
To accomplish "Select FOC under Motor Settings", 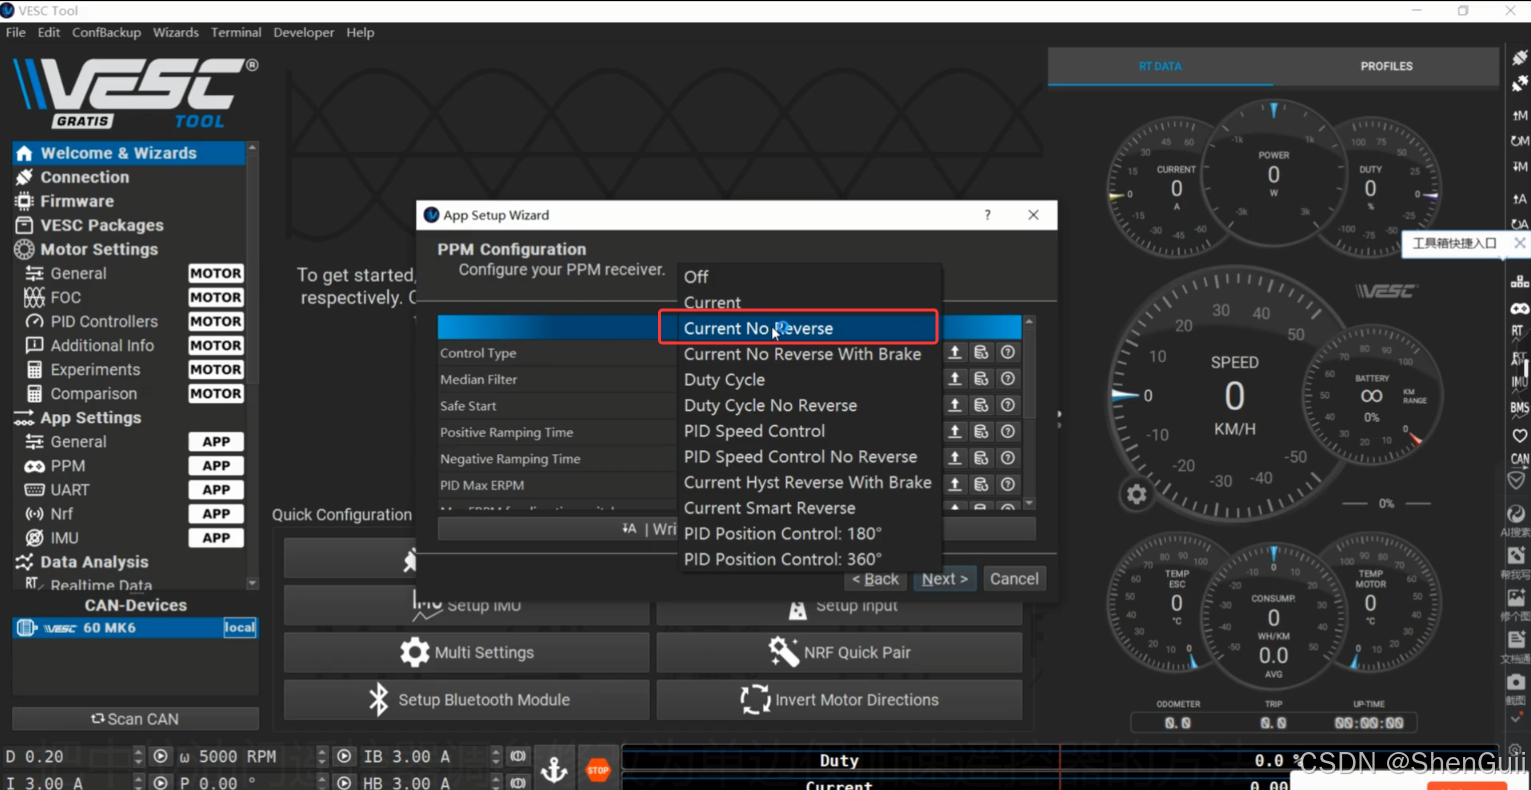I will [x=128, y=297].
